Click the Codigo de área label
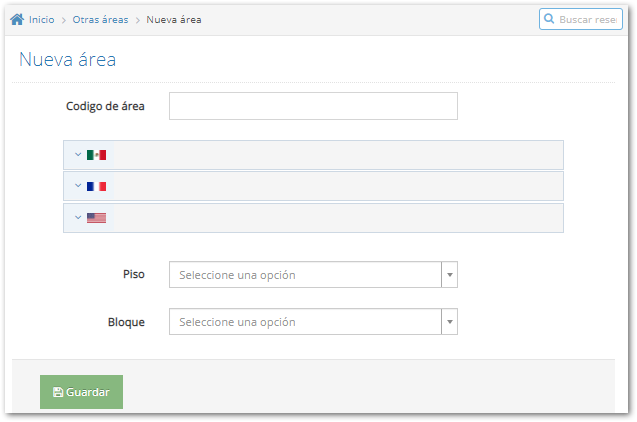The height and width of the screenshot is (422, 637). 105,106
